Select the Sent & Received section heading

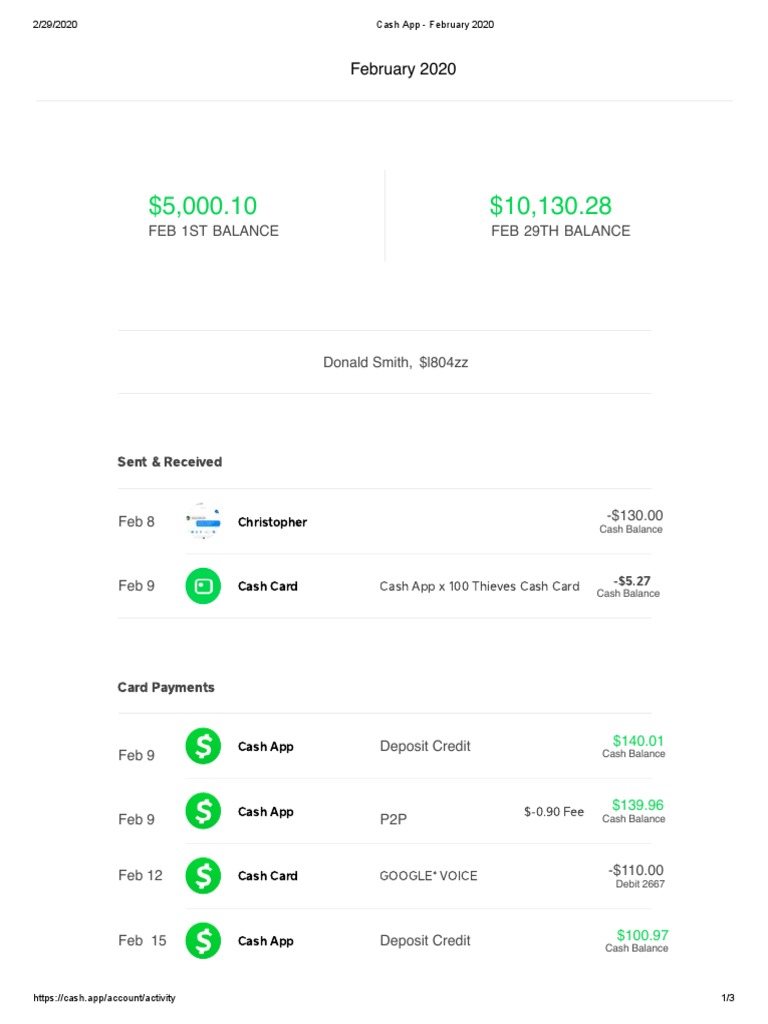coord(170,462)
